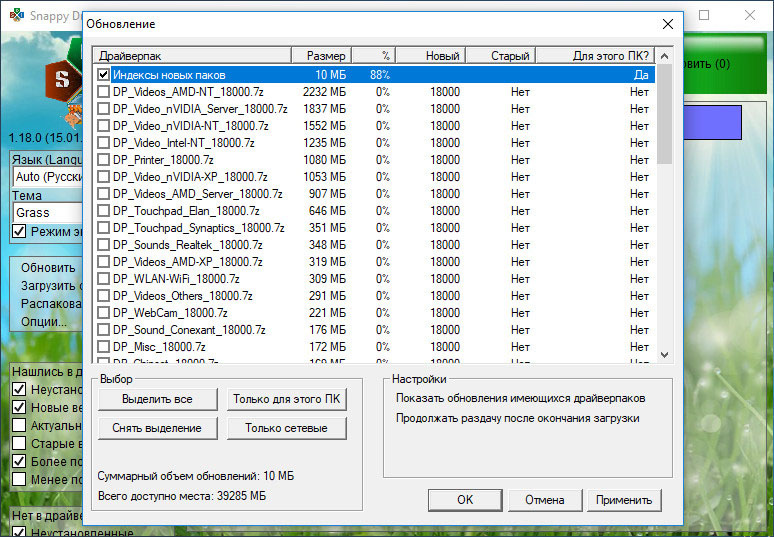The width and height of the screenshot is (774, 537).
Task: Click the blue panel in main window
Action: pos(712,122)
